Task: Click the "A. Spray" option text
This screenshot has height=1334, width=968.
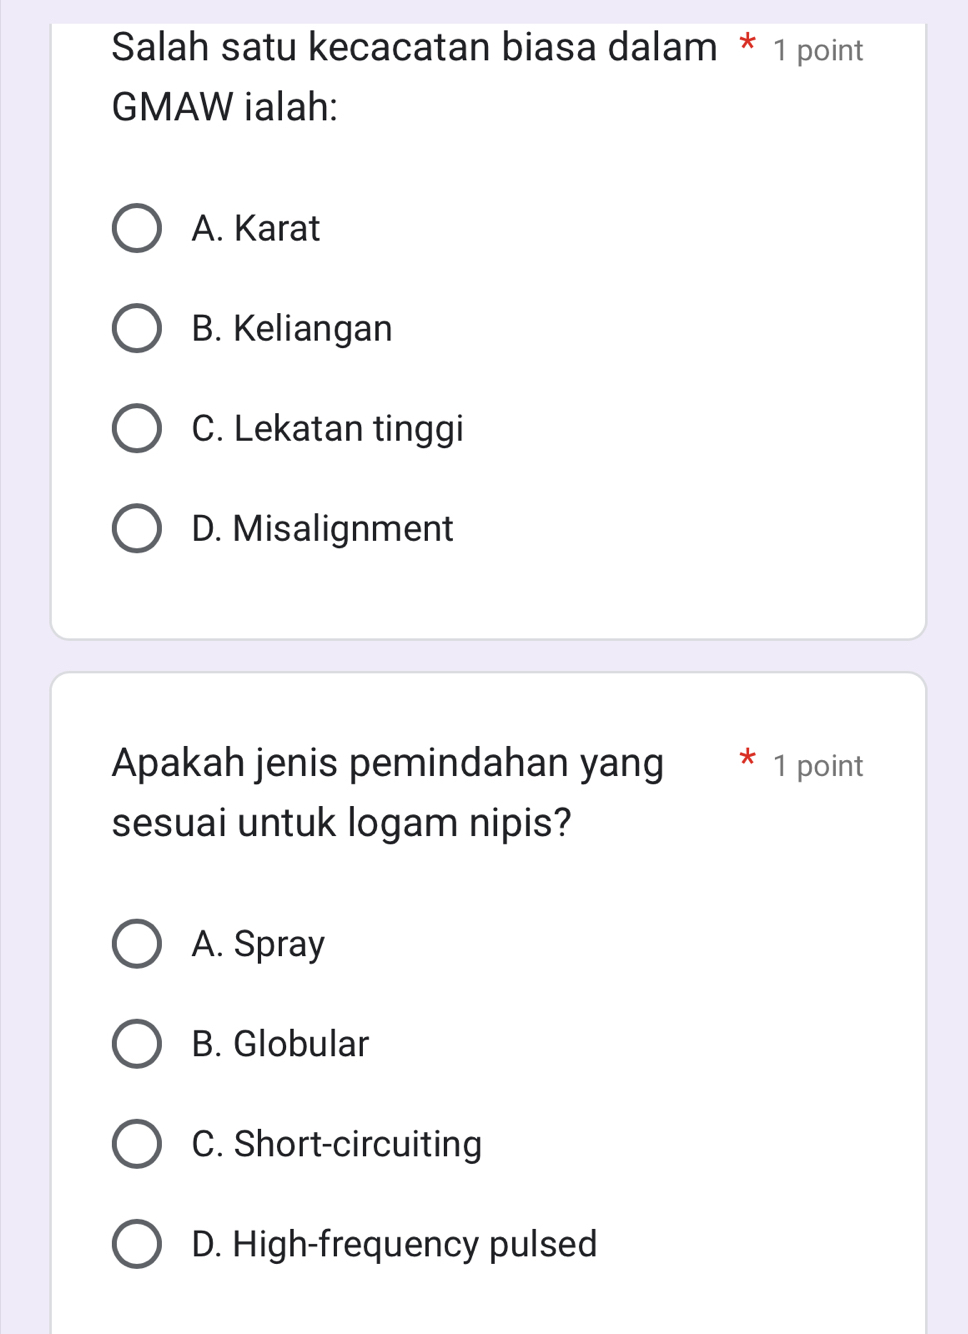Action: 259,944
